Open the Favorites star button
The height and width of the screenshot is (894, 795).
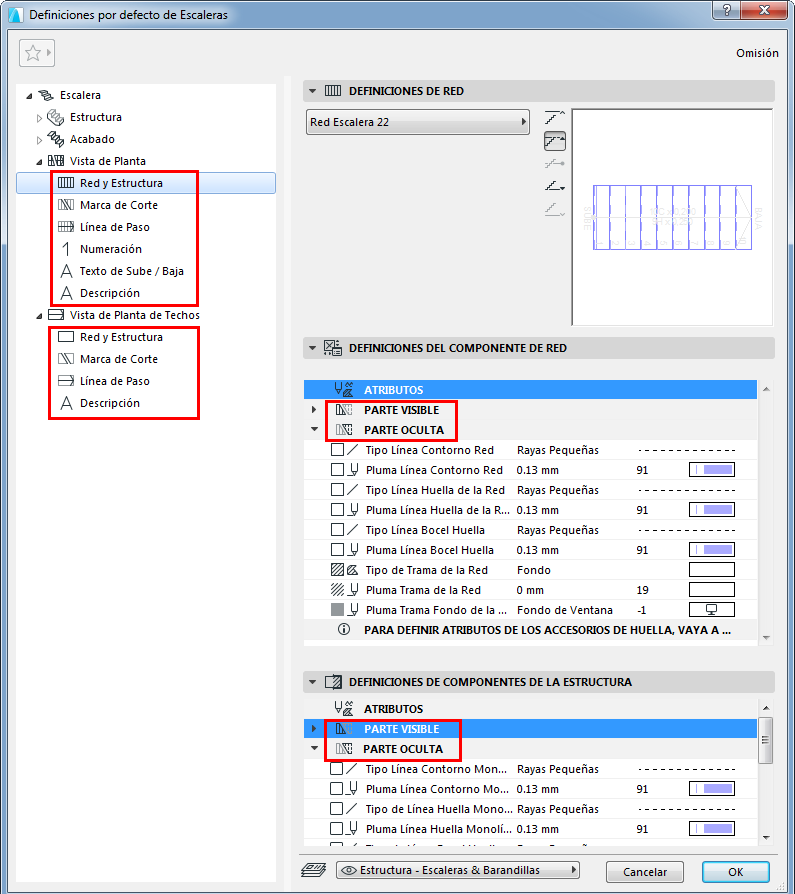tap(36, 53)
